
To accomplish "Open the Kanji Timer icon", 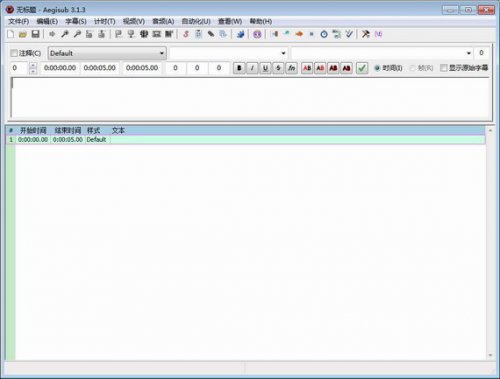I will tap(337, 34).
